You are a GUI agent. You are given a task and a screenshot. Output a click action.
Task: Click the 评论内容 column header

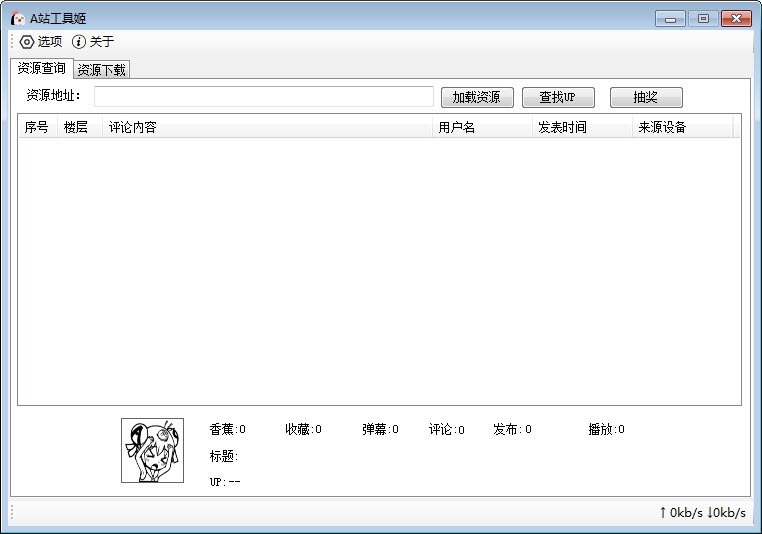tap(267, 127)
